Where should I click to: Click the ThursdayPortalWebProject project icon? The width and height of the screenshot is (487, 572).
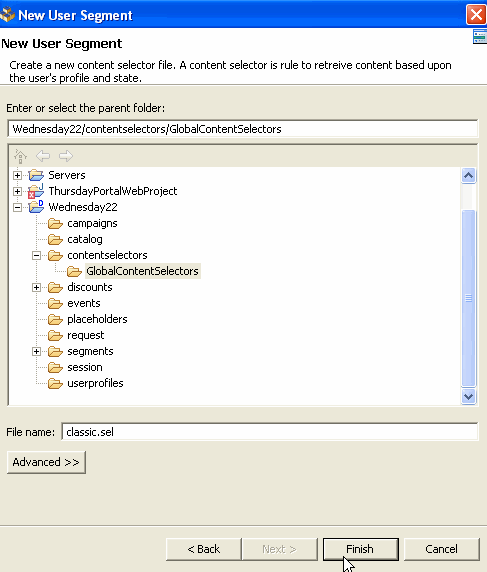tap(36, 191)
